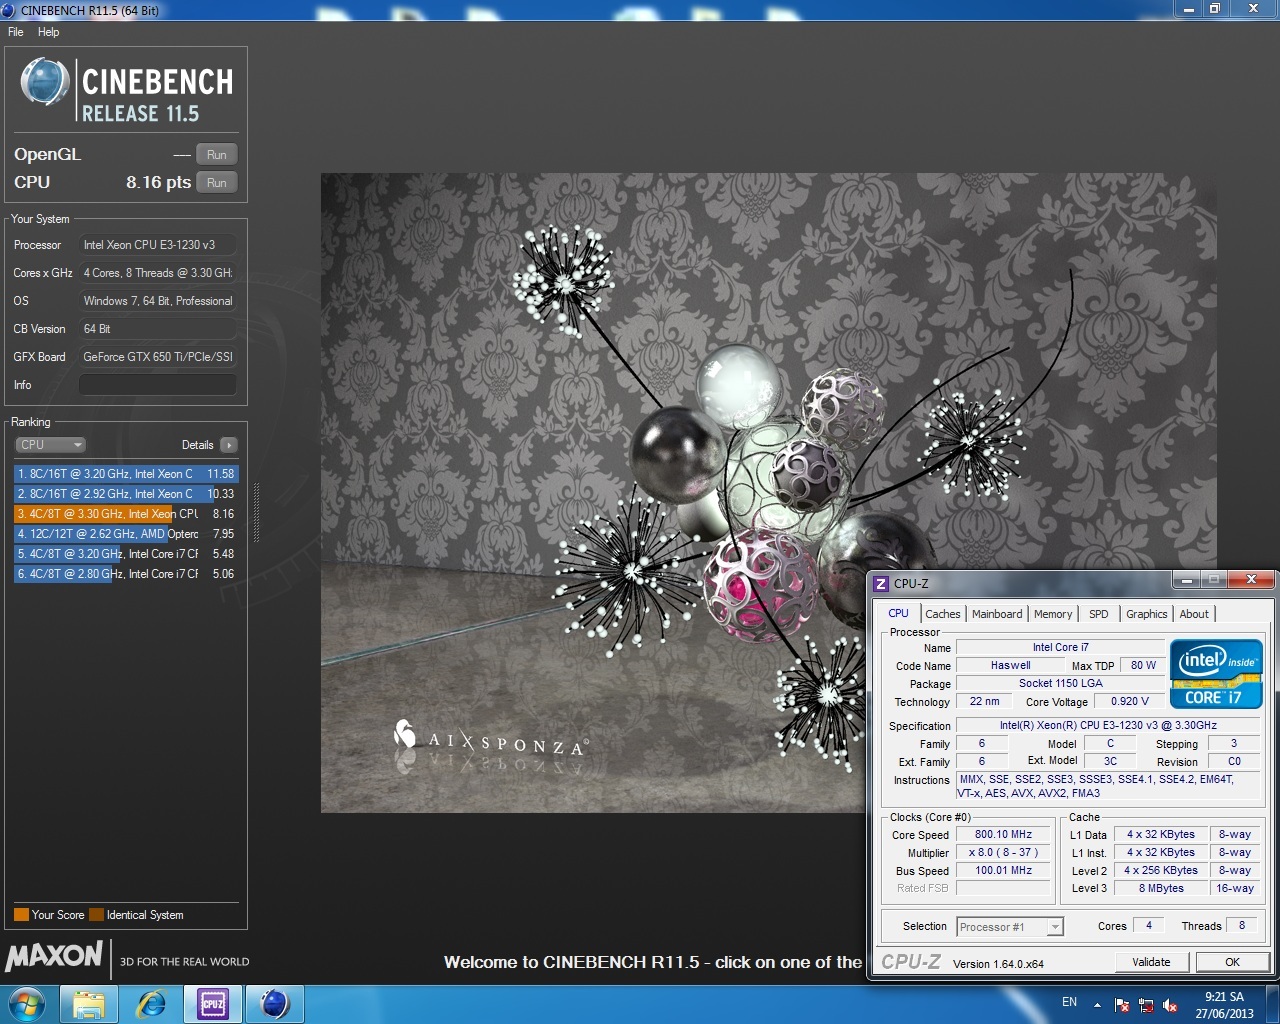Click the Processor field Intel Xeon E3-1230
The height and width of the screenshot is (1024, 1280).
click(158, 245)
